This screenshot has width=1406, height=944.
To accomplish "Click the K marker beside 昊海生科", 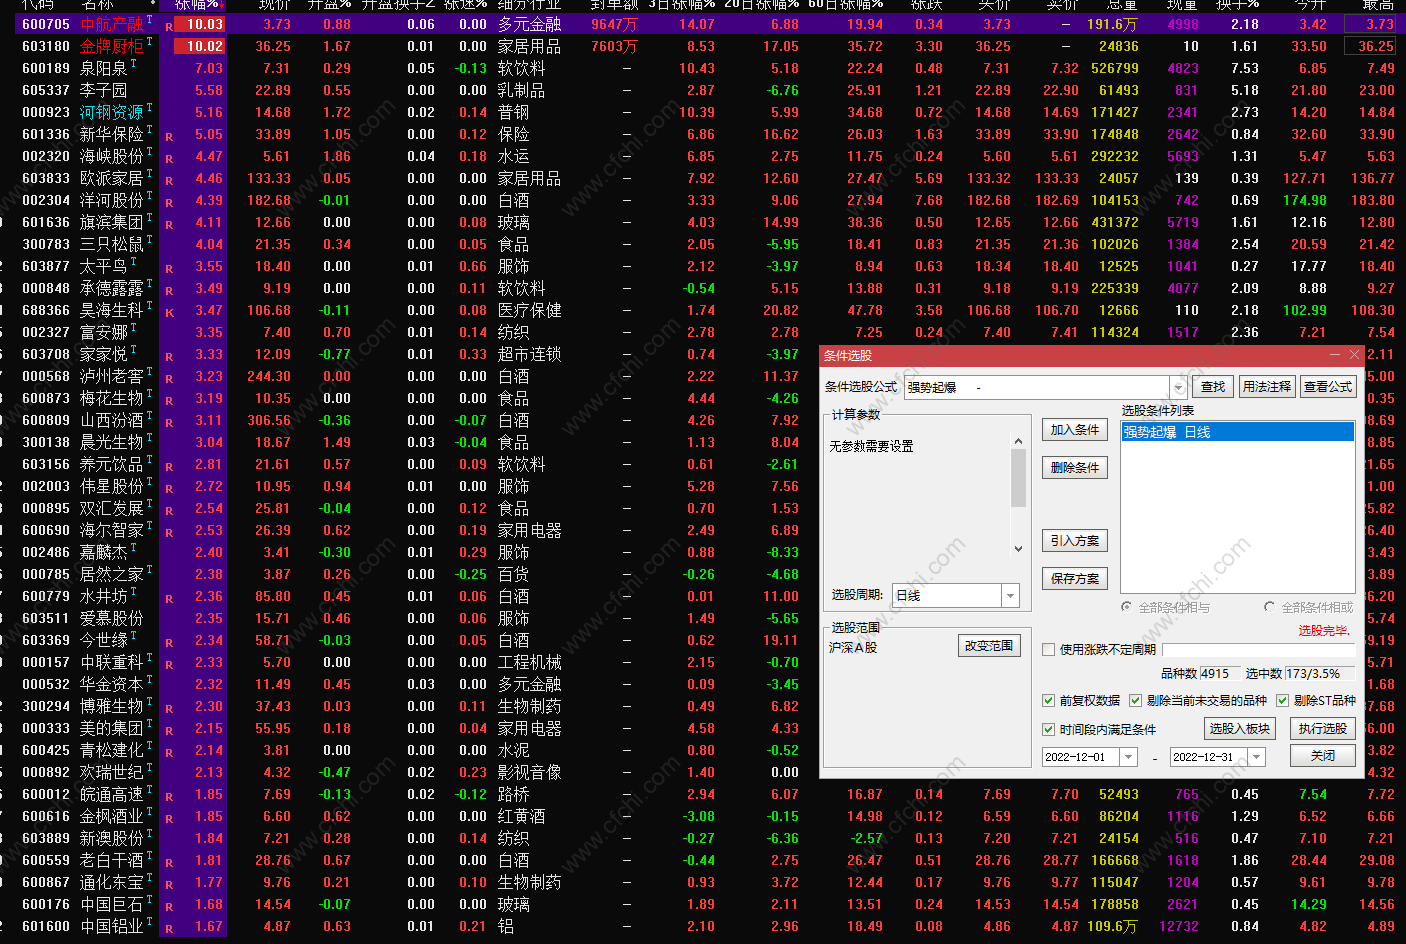I will pos(169,312).
